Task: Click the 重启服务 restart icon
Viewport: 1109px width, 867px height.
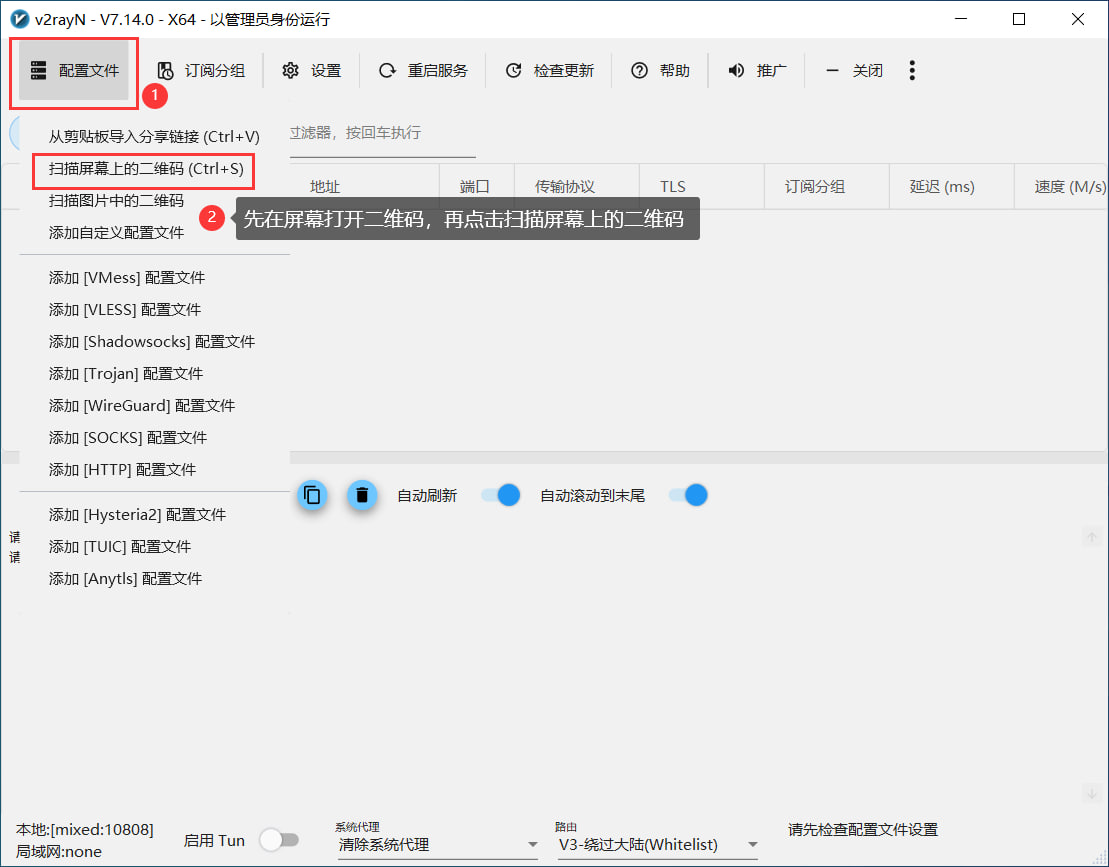Action: tap(387, 70)
